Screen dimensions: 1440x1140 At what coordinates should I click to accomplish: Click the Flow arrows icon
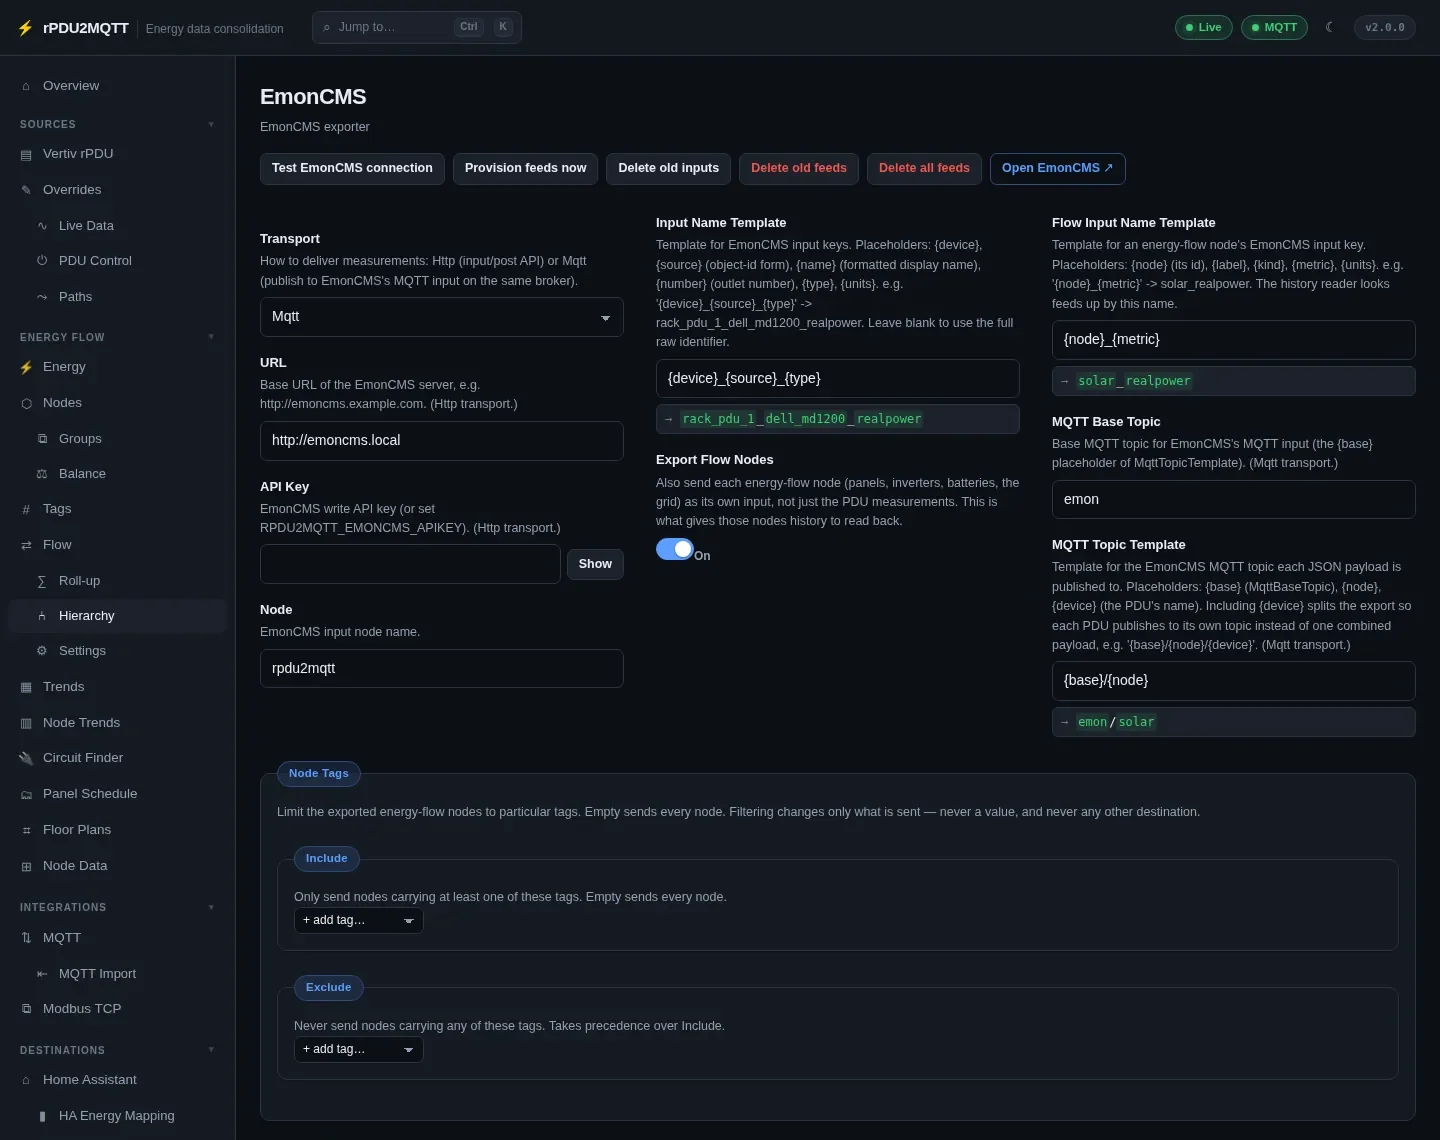coord(26,545)
